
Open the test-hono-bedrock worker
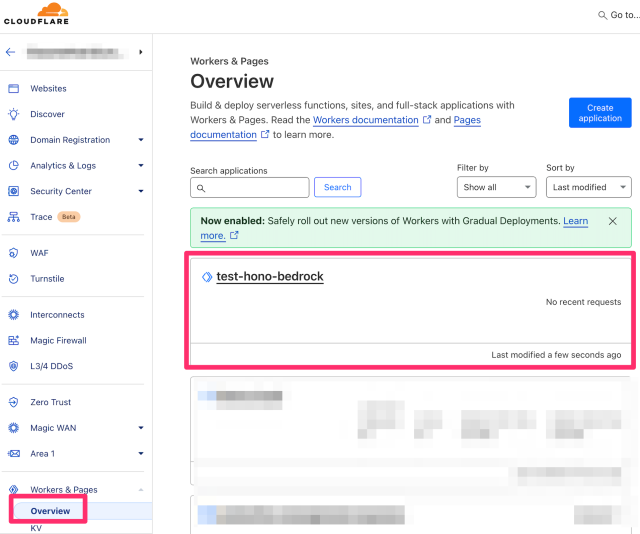270,276
